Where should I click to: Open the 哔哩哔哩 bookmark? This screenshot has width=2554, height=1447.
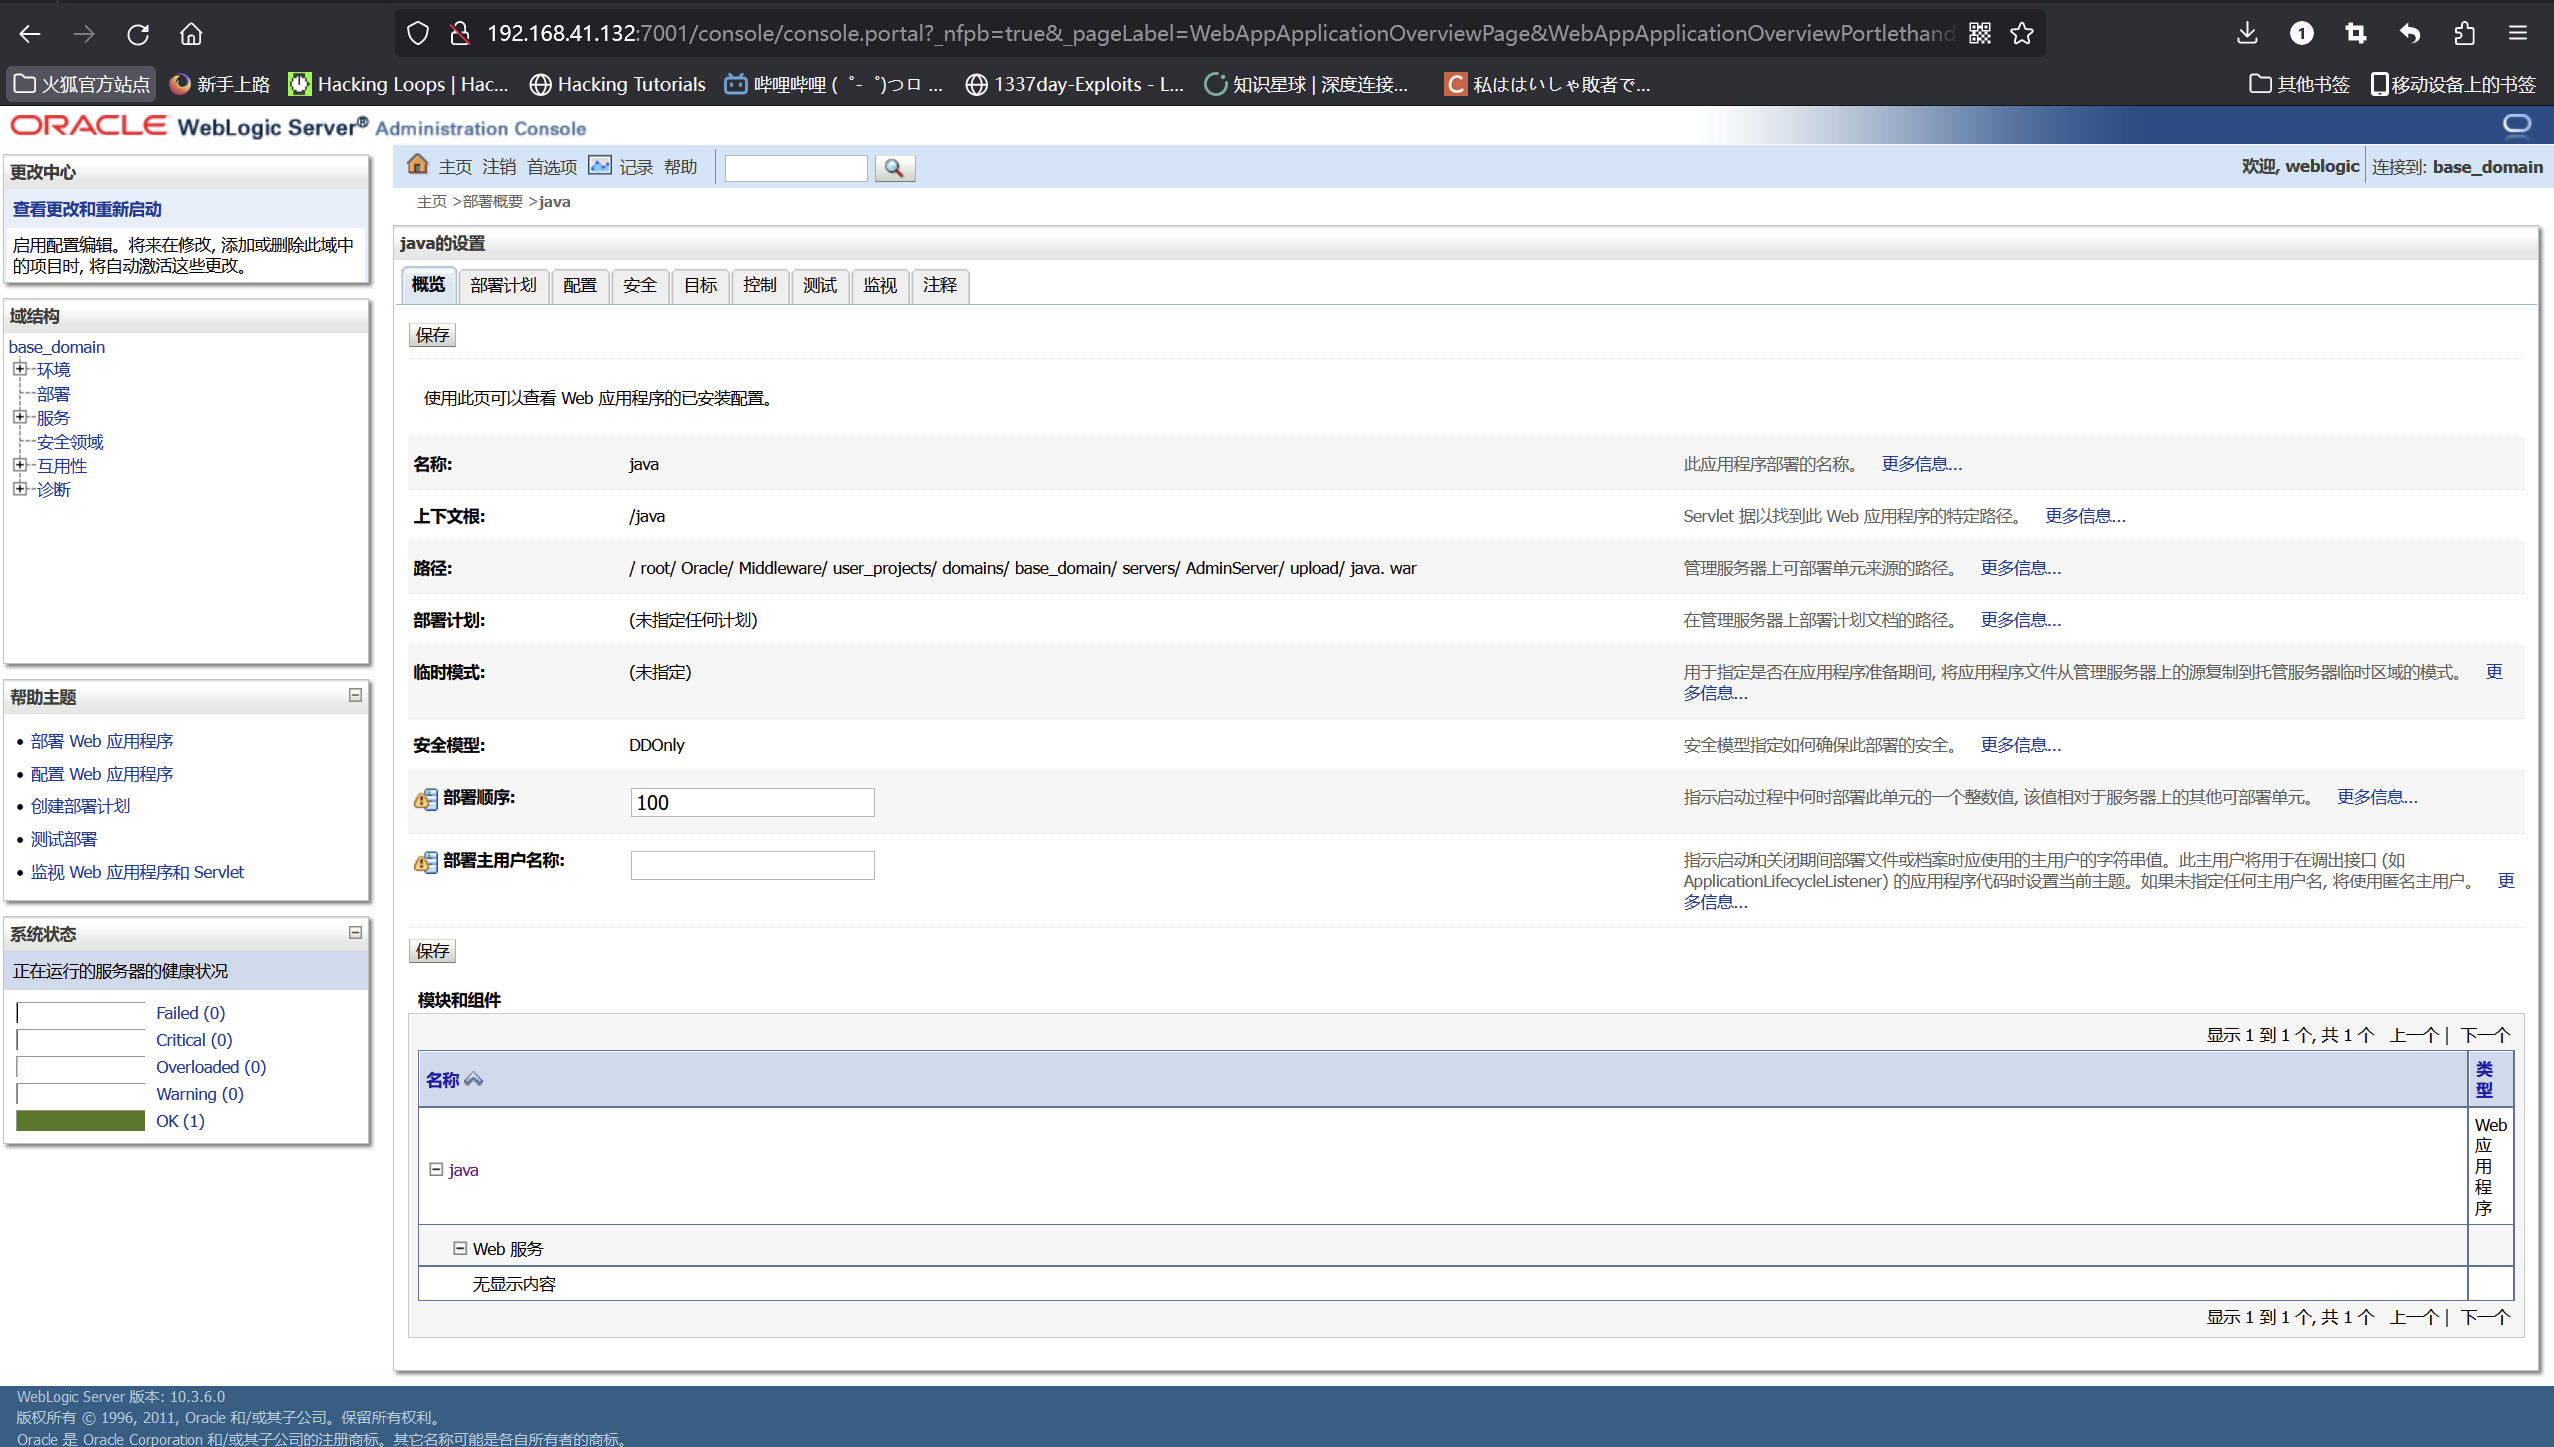(833, 84)
